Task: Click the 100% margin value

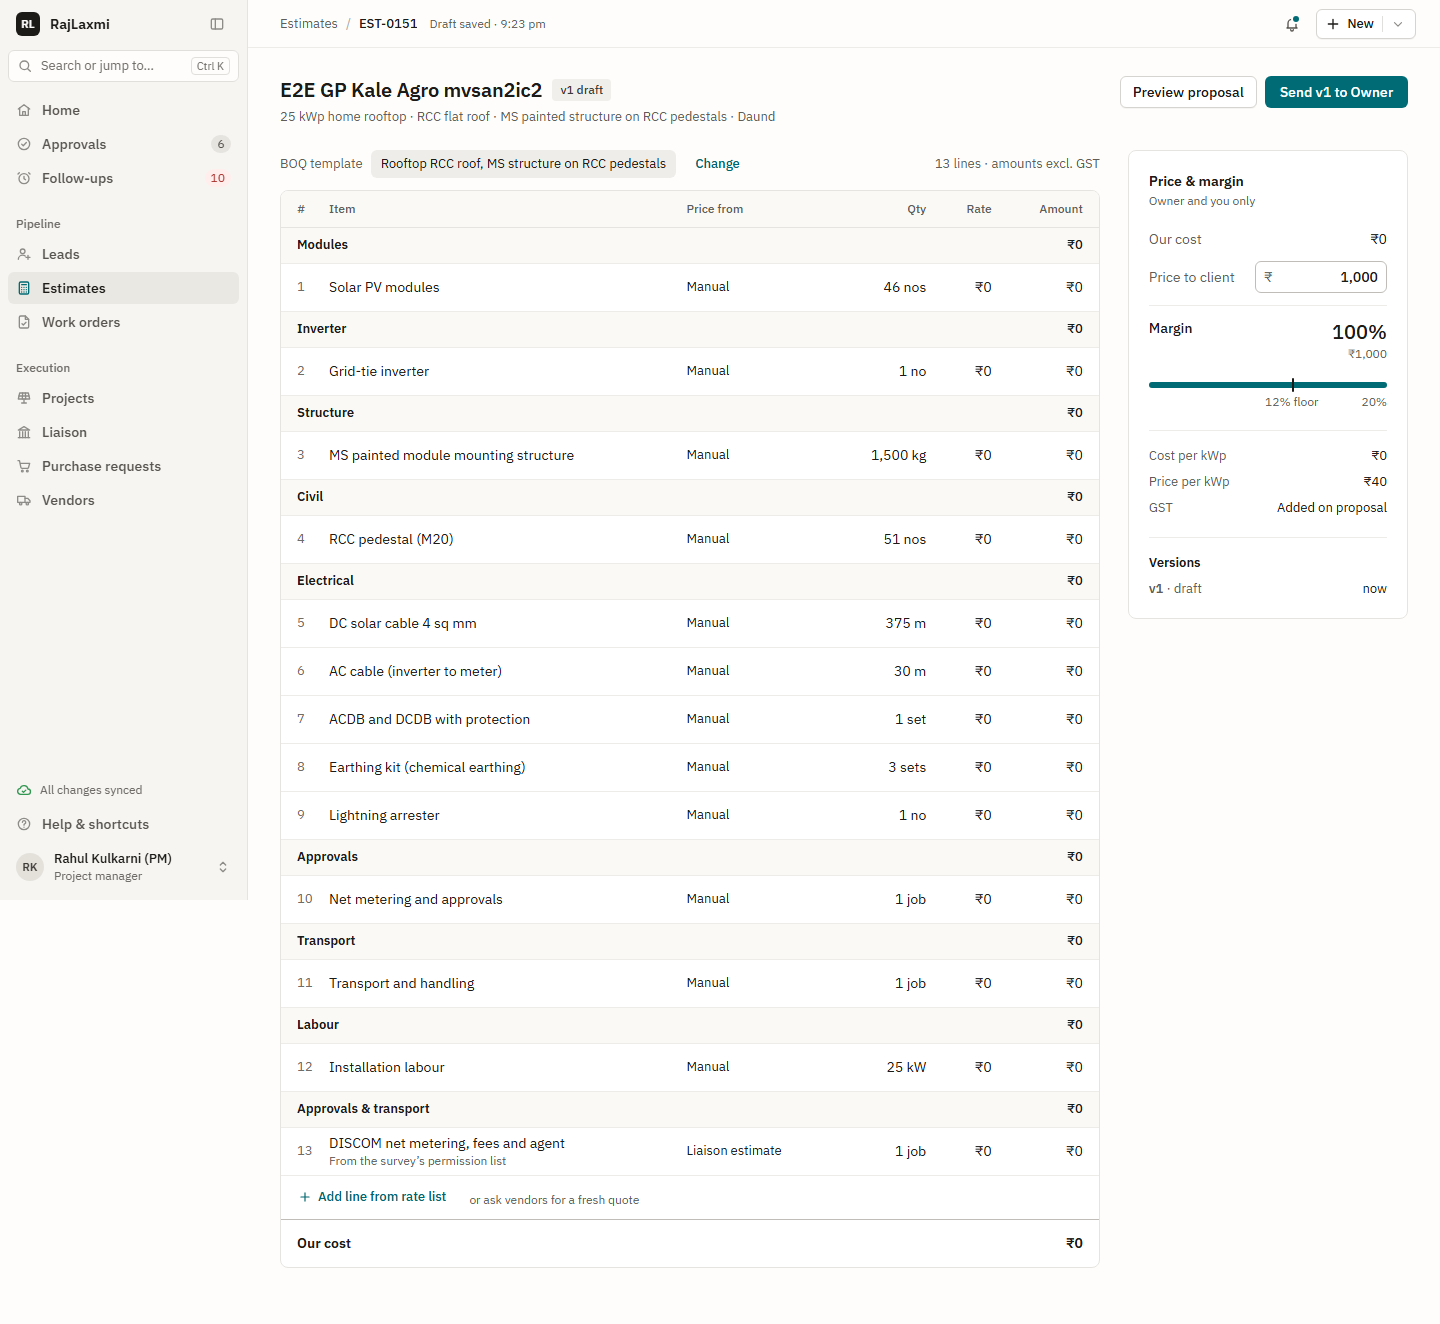Action: tap(1359, 332)
